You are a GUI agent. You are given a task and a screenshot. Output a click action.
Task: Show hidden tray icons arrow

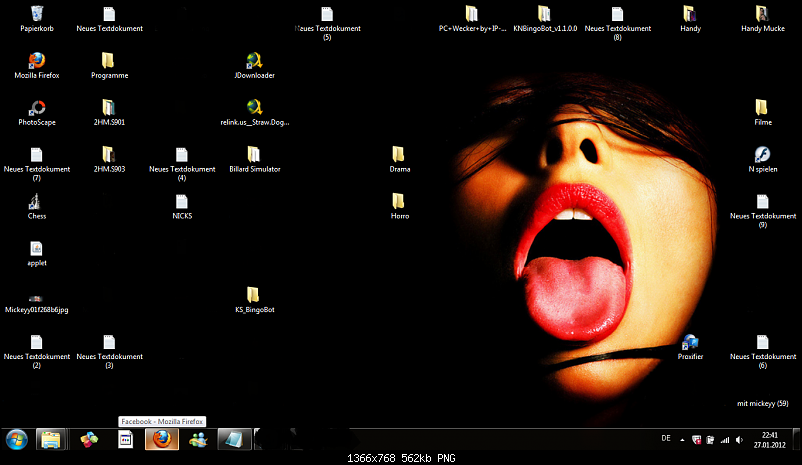(x=682, y=440)
